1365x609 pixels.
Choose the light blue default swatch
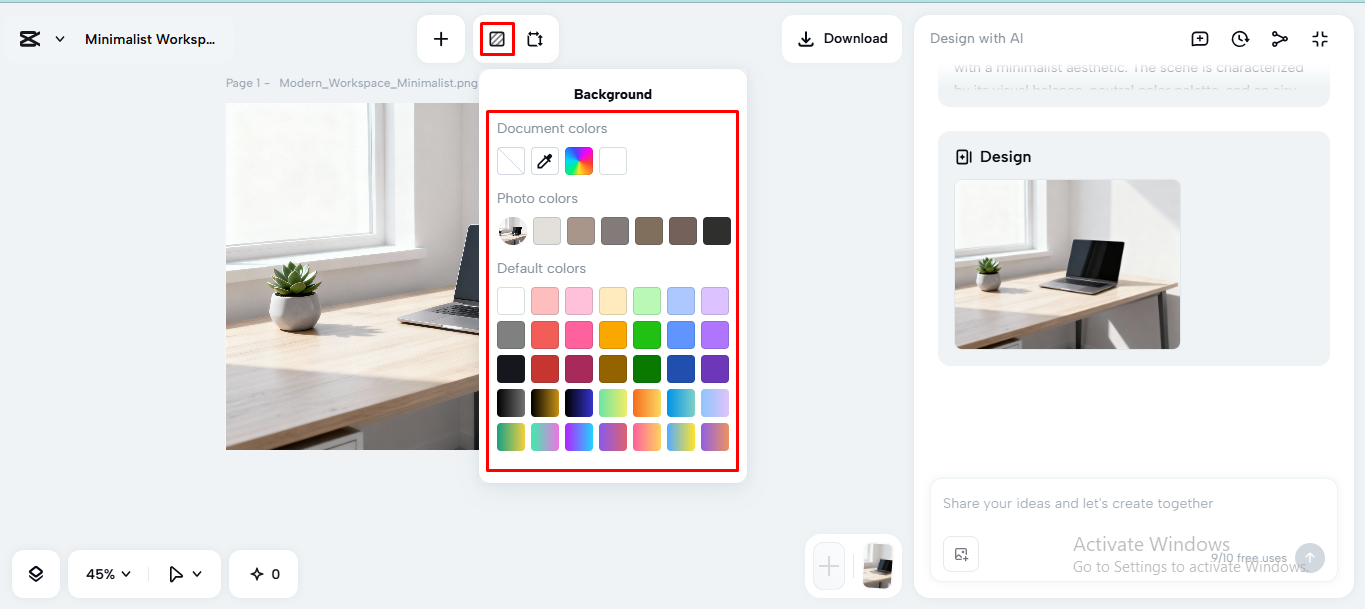(x=681, y=301)
